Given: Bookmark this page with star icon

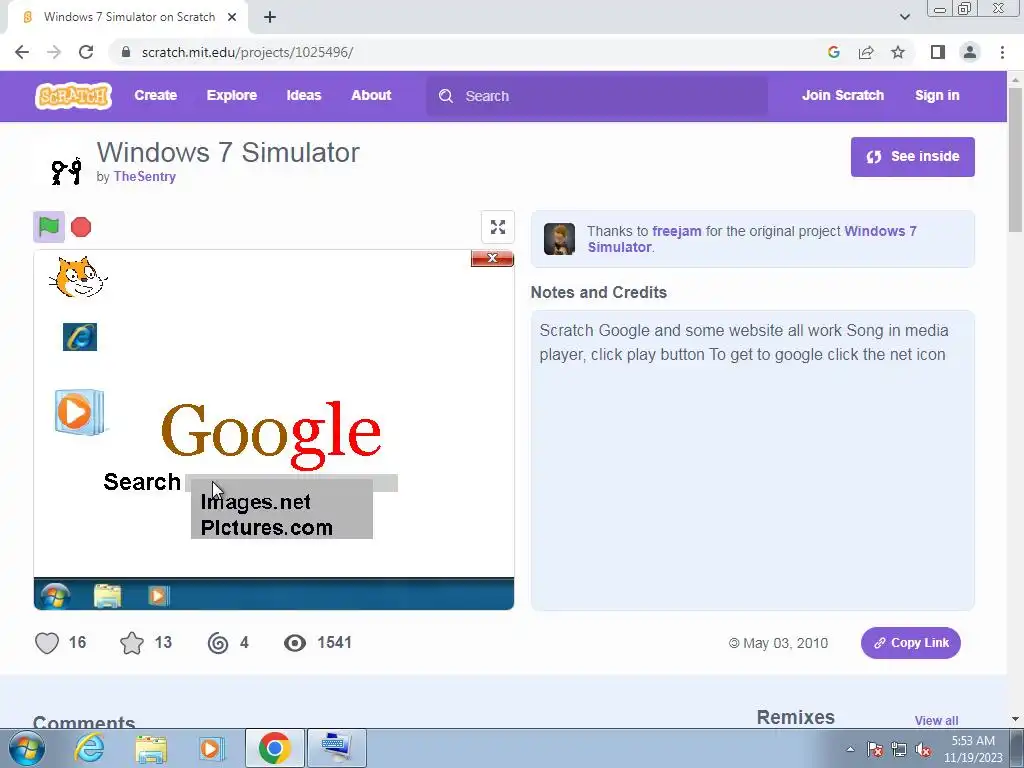Looking at the screenshot, I should point(898,52).
